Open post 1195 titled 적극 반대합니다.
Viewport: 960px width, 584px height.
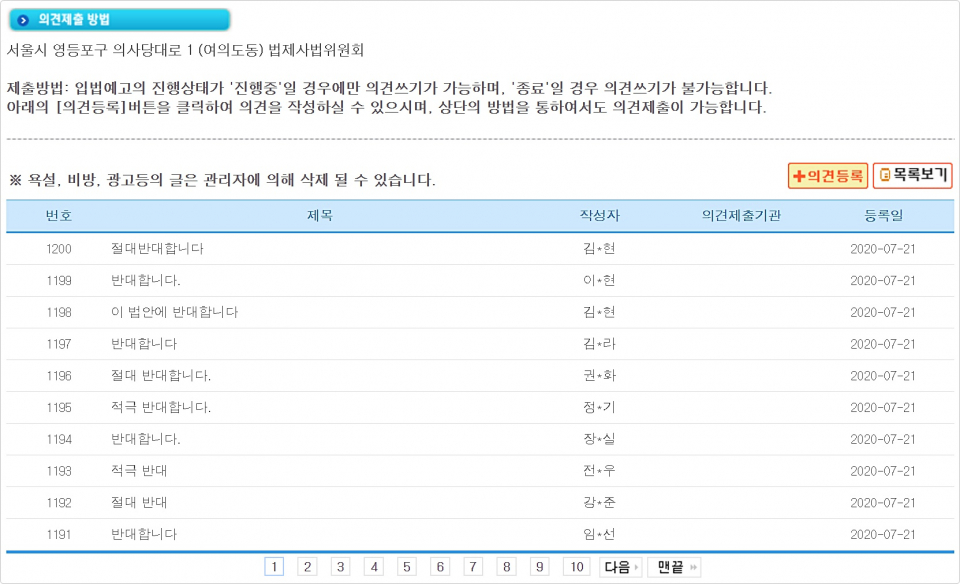click(161, 408)
